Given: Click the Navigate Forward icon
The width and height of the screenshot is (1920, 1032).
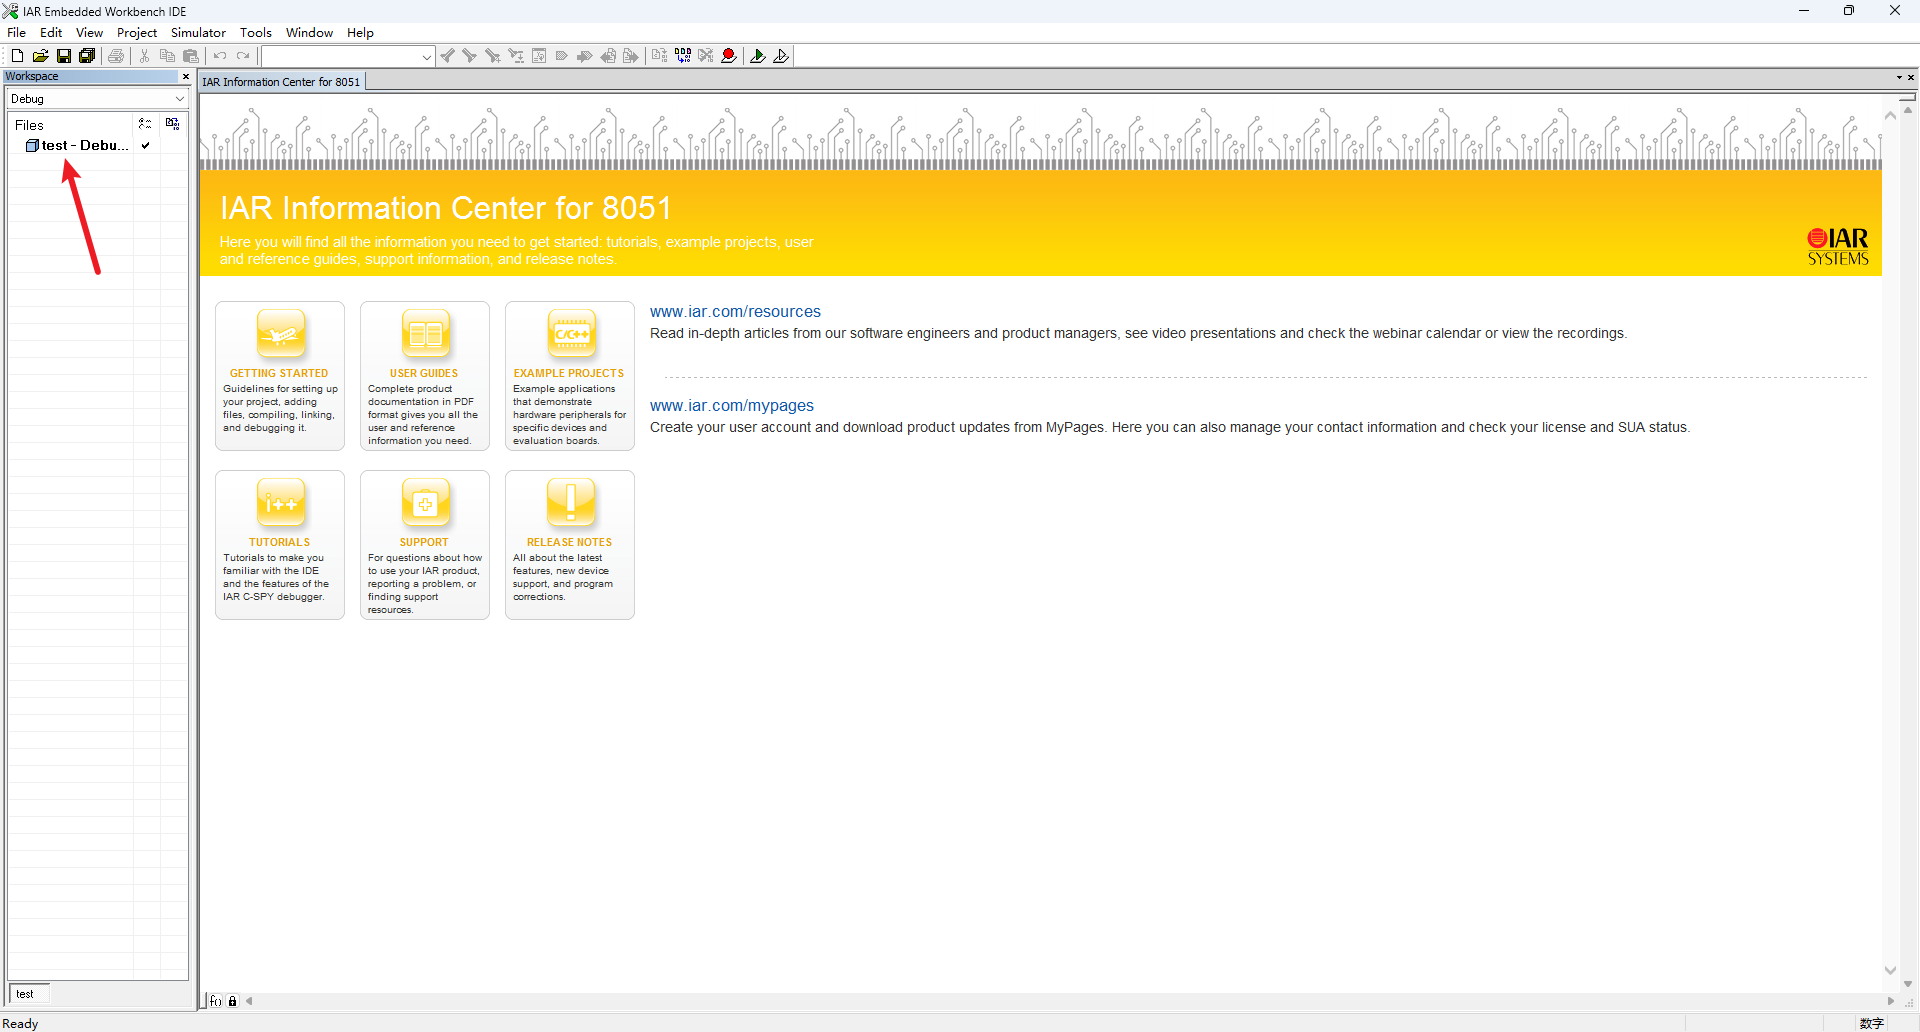Looking at the screenshot, I should point(631,56).
